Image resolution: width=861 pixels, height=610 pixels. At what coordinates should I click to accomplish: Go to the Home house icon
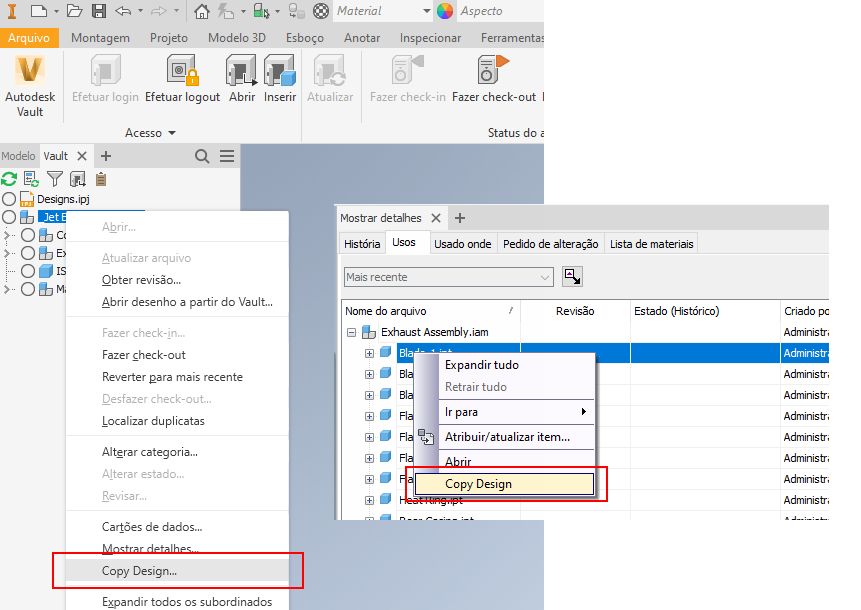tap(202, 11)
